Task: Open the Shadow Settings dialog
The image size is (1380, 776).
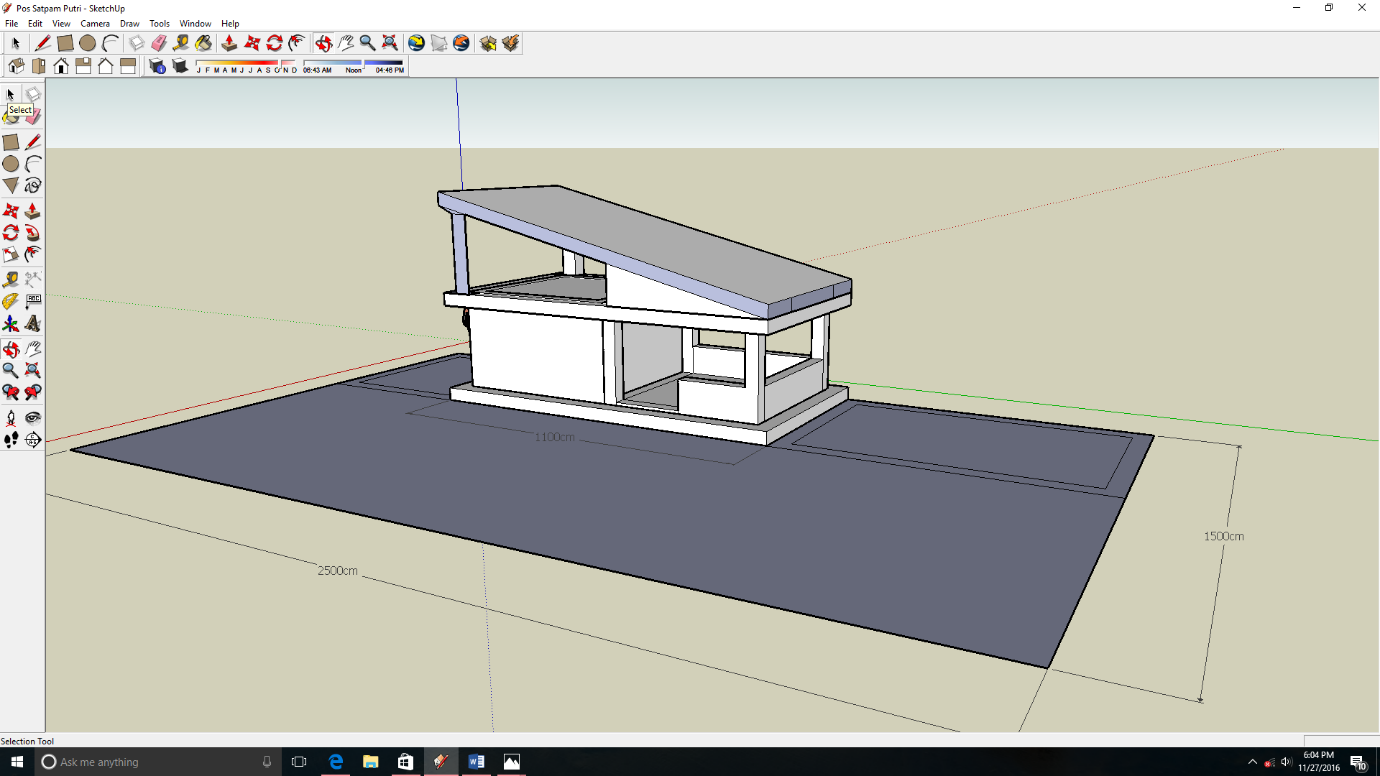Action: click(x=157, y=67)
